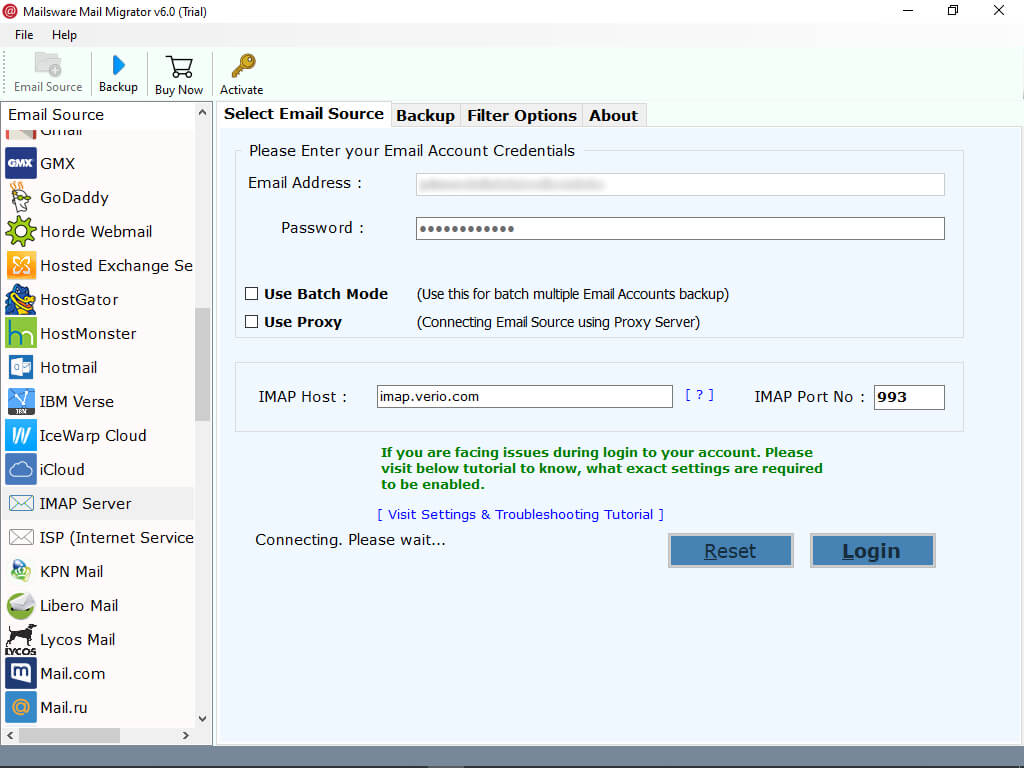The height and width of the screenshot is (768, 1024).
Task: Check the Use Proxy box
Action: 251,322
